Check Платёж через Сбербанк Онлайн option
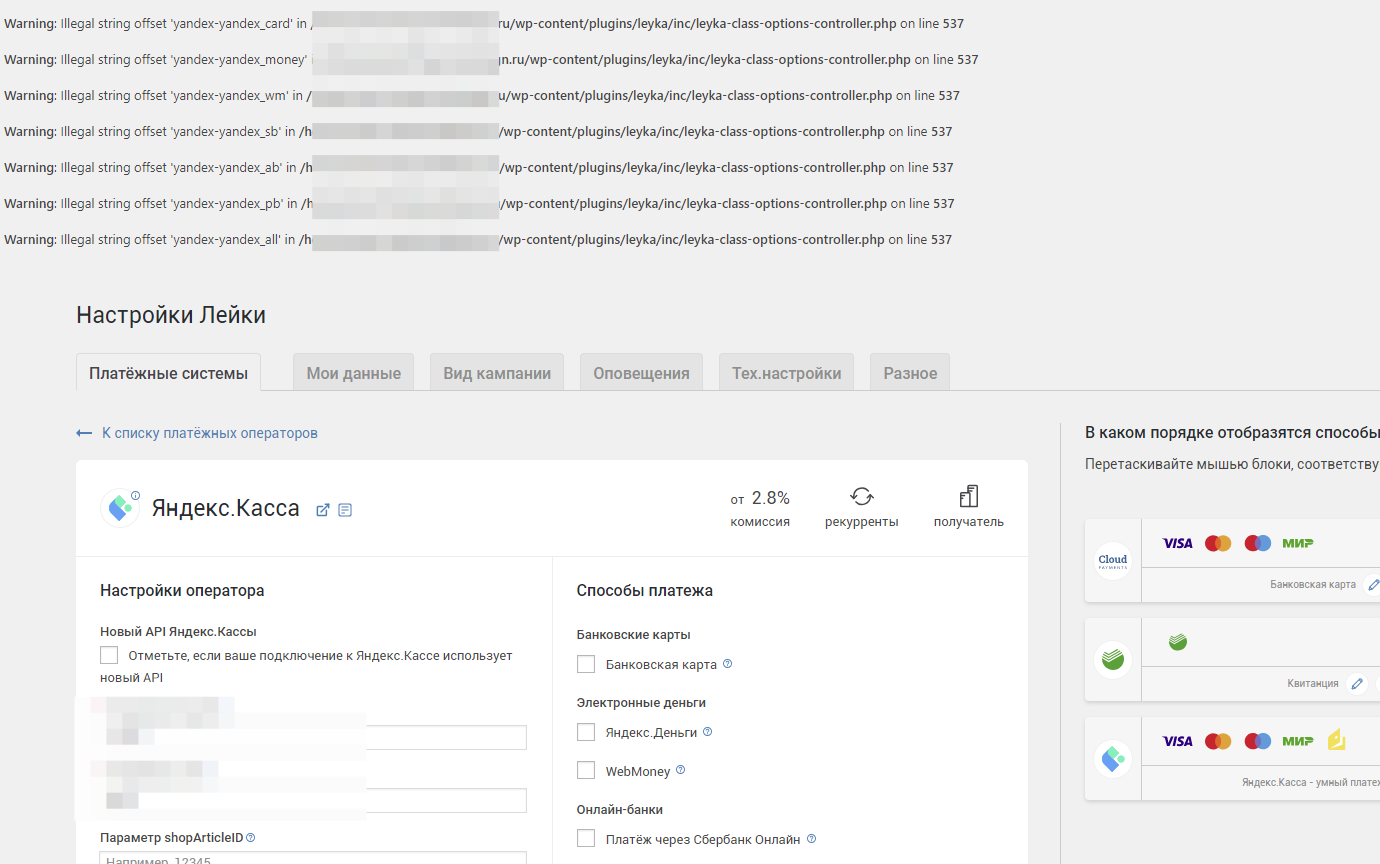1380x864 pixels. pos(586,838)
